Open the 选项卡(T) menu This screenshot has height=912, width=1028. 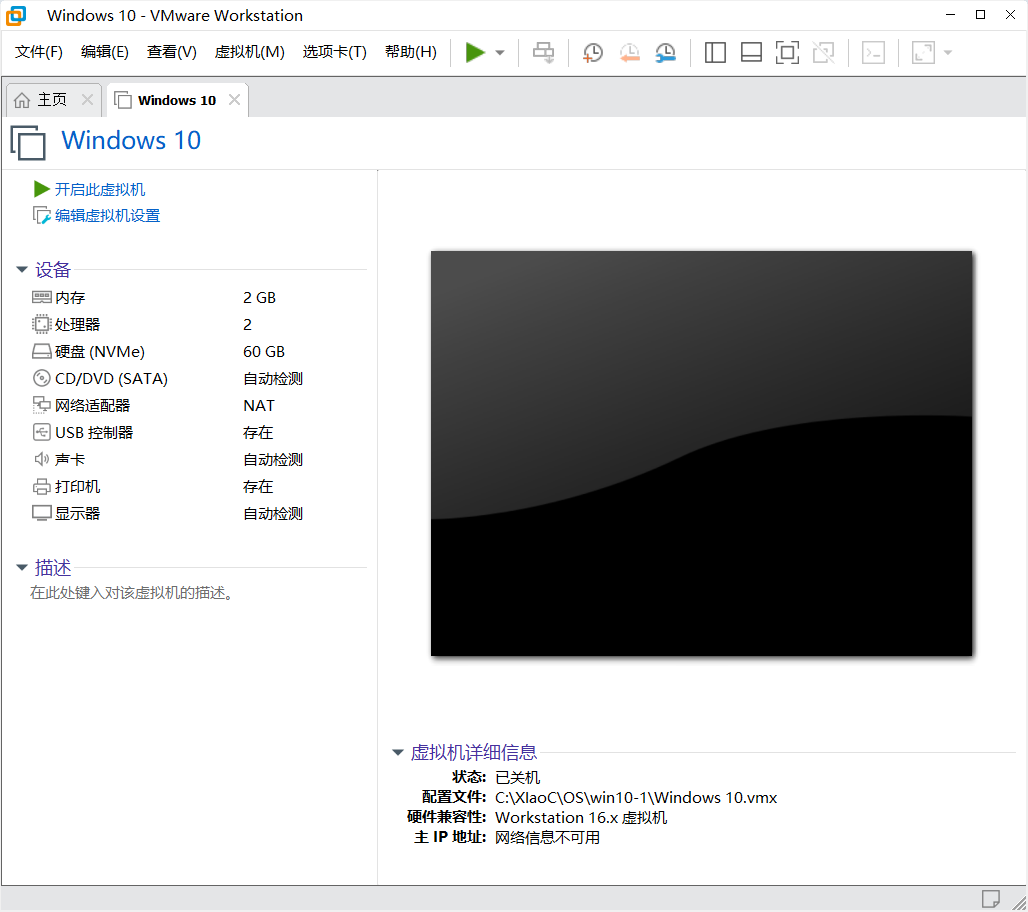click(x=334, y=52)
